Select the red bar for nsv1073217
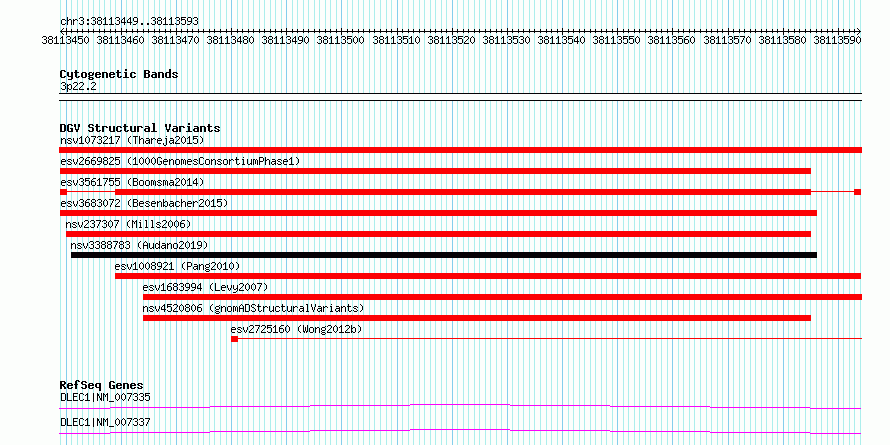Viewport: 890px width, 445px height. point(460,150)
